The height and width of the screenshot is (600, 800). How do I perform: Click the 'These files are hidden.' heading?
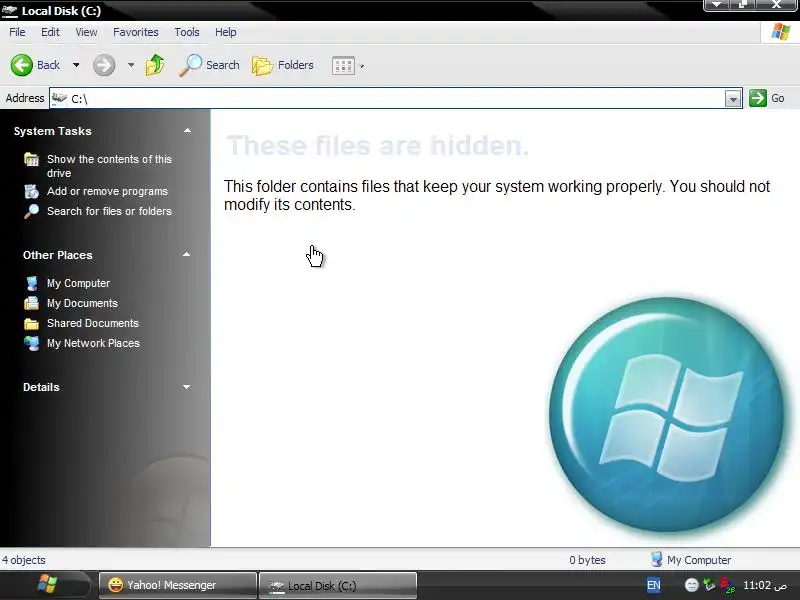378,145
